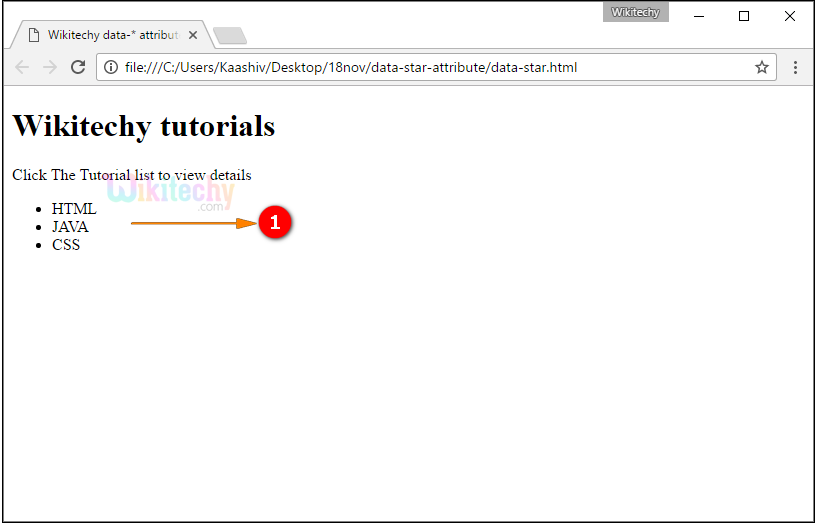Viewport: 815px width, 523px height.
Task: Click the JAVA list item
Action: (70, 227)
